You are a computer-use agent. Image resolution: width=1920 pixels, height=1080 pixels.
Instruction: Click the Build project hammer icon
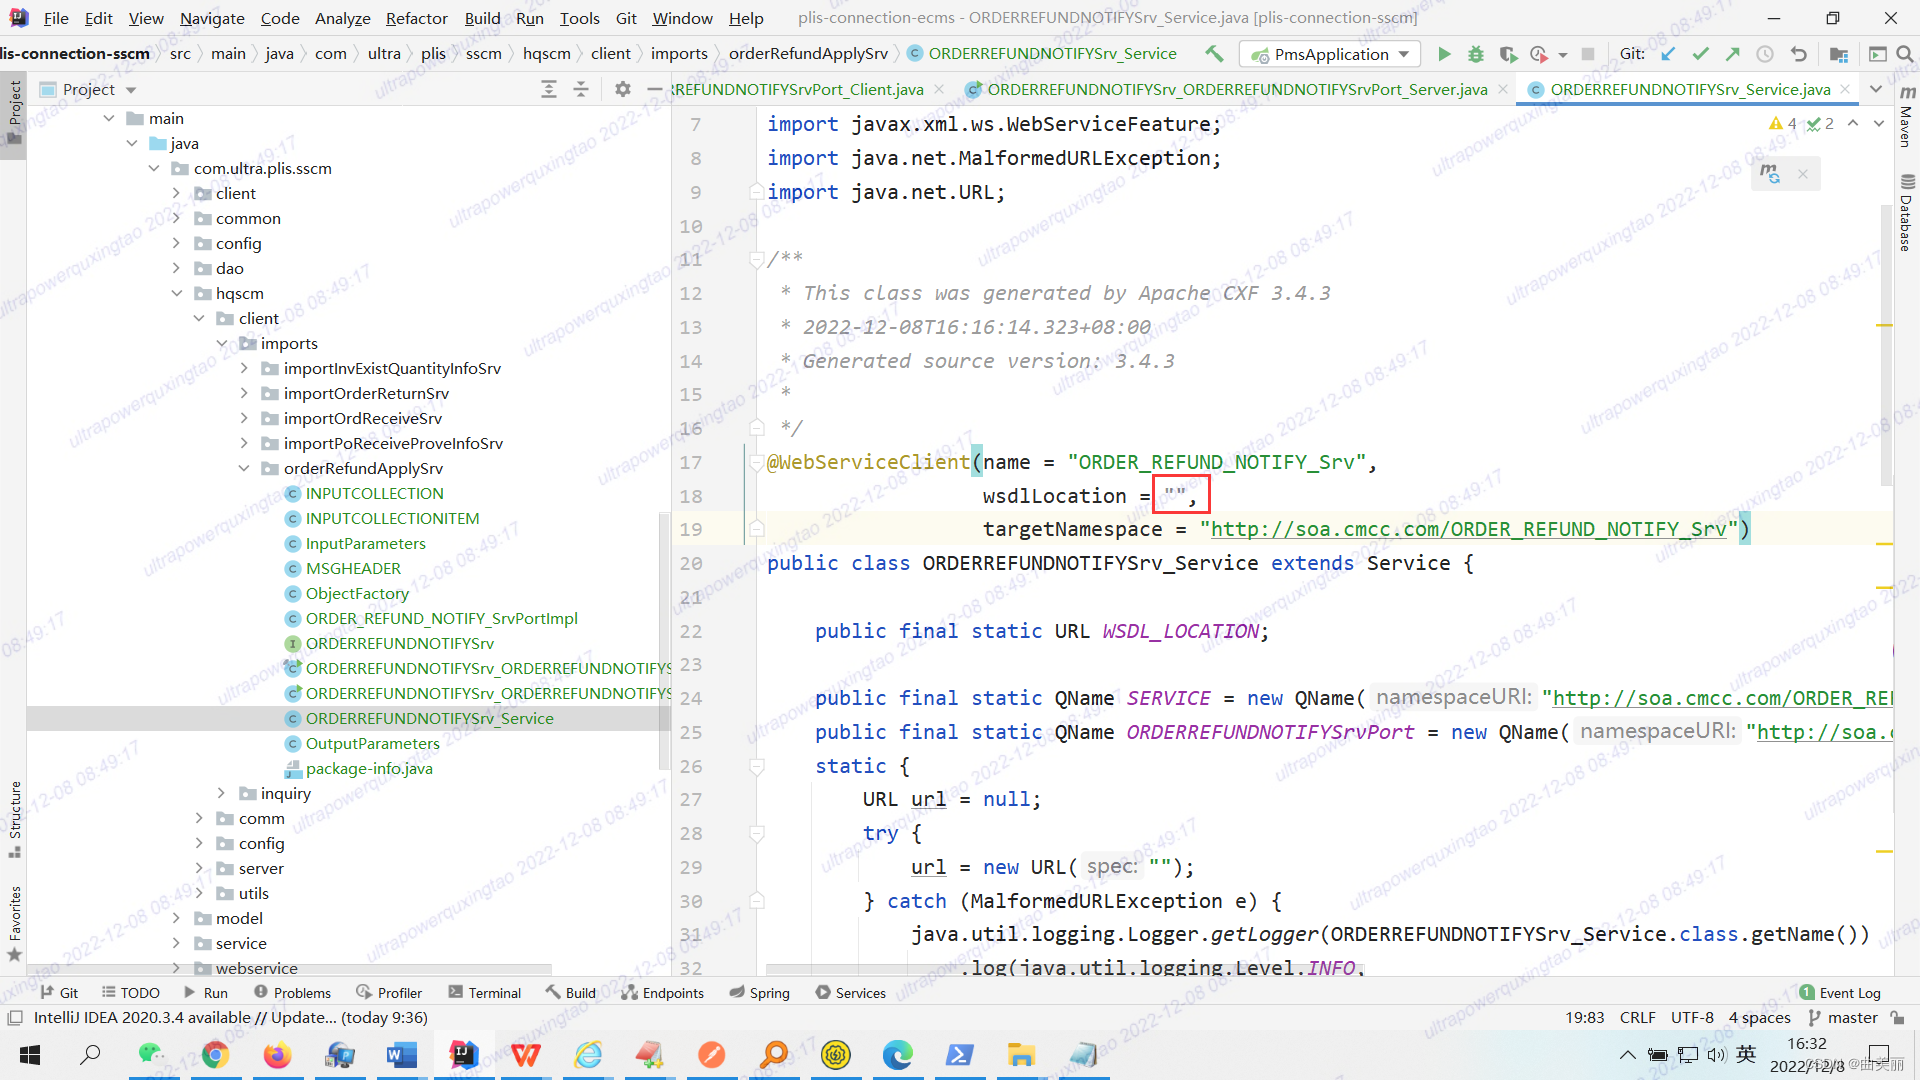pyautogui.click(x=1214, y=54)
